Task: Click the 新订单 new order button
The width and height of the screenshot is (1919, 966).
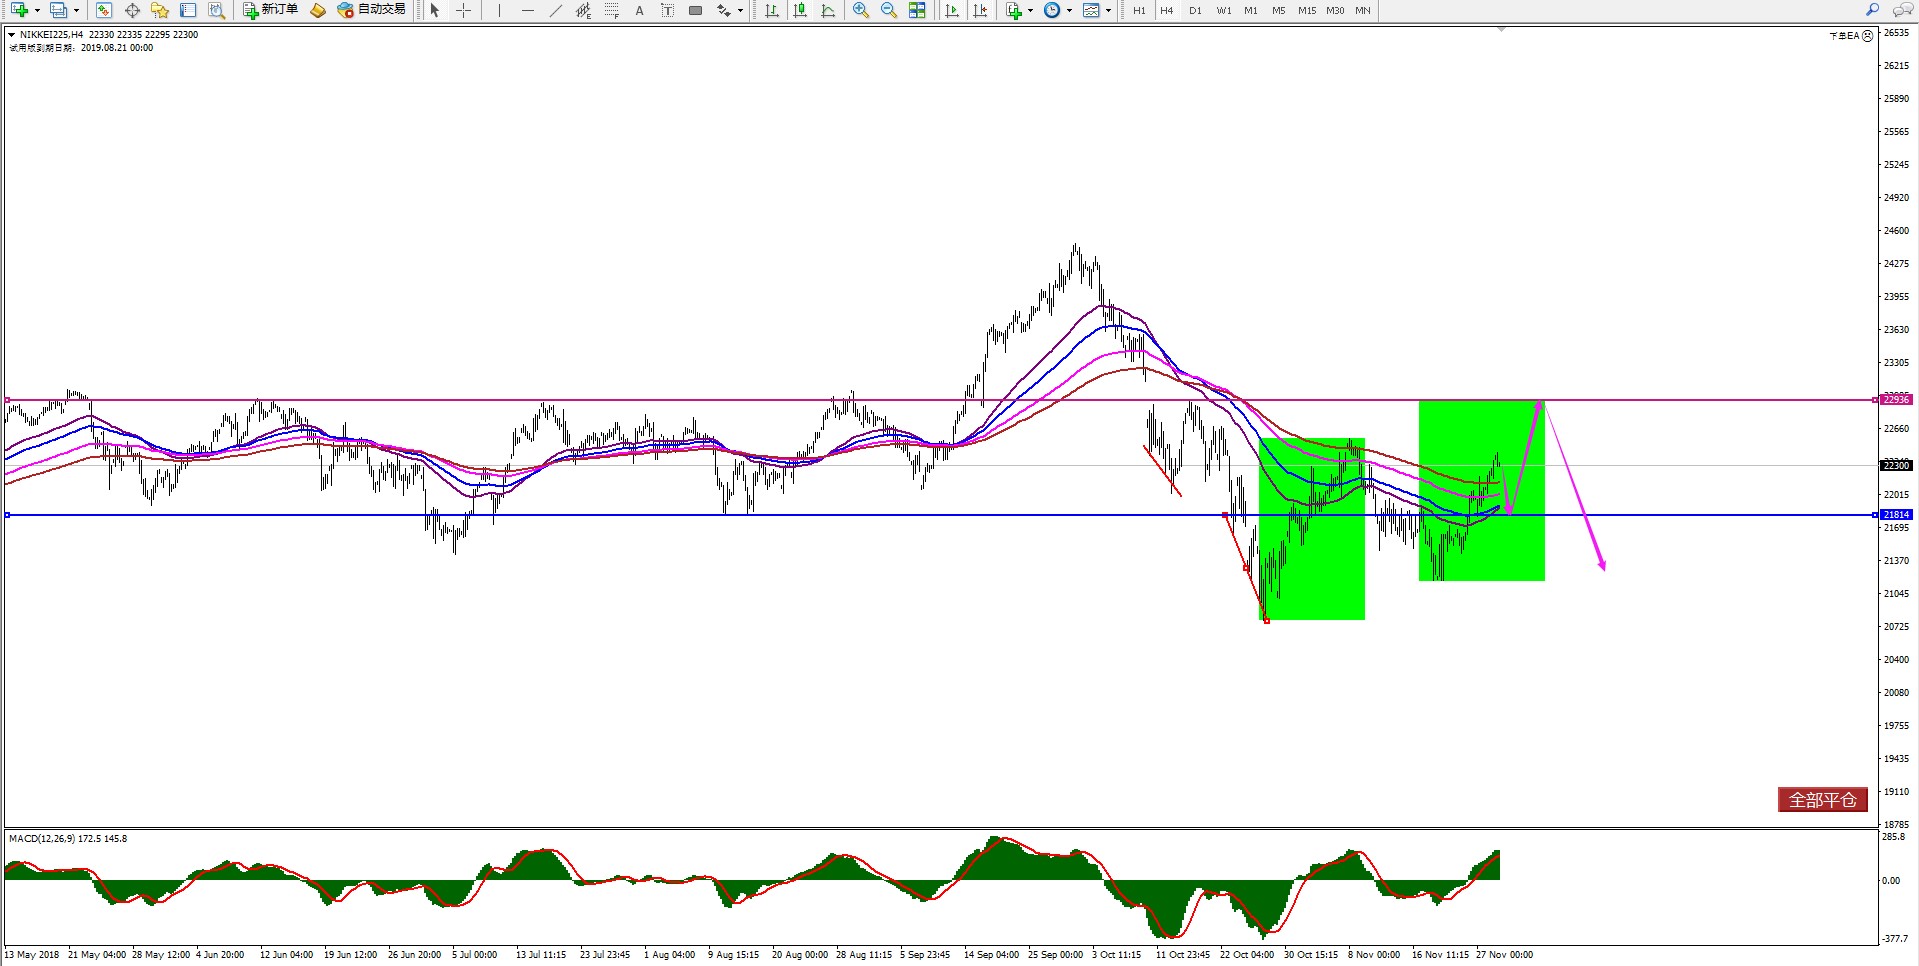Action: point(271,10)
